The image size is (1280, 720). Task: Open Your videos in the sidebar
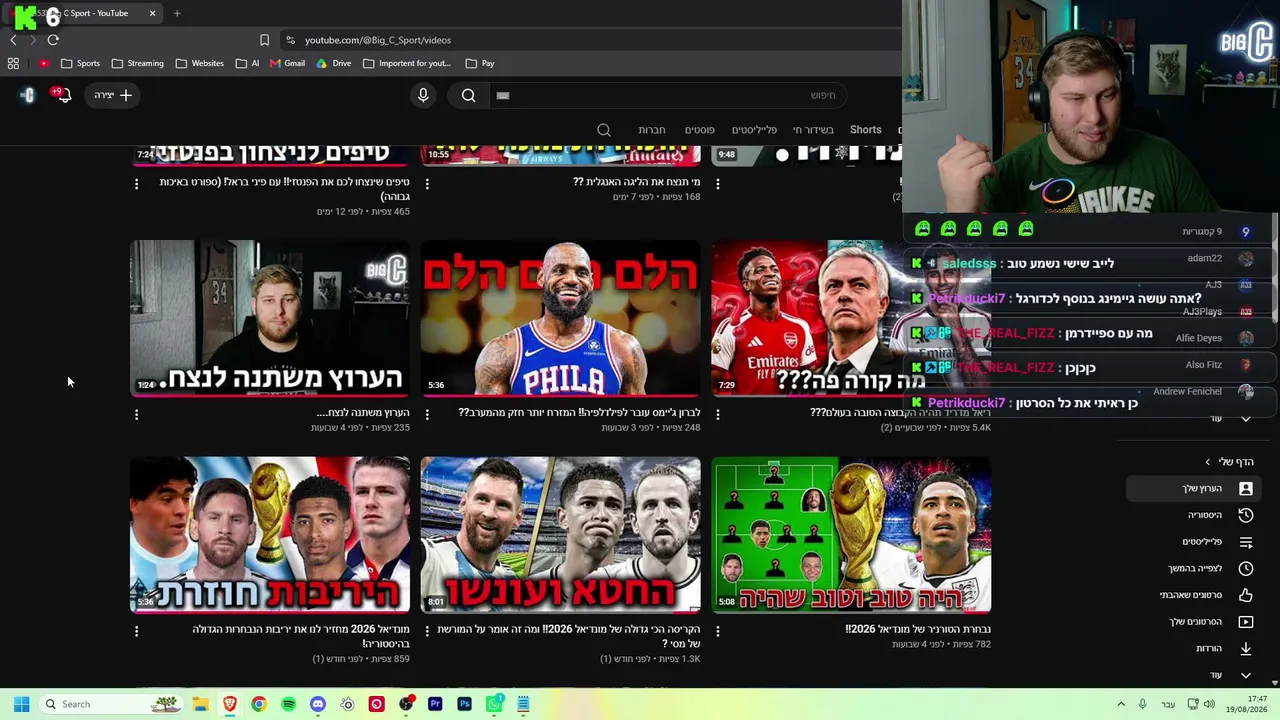[1211, 621]
